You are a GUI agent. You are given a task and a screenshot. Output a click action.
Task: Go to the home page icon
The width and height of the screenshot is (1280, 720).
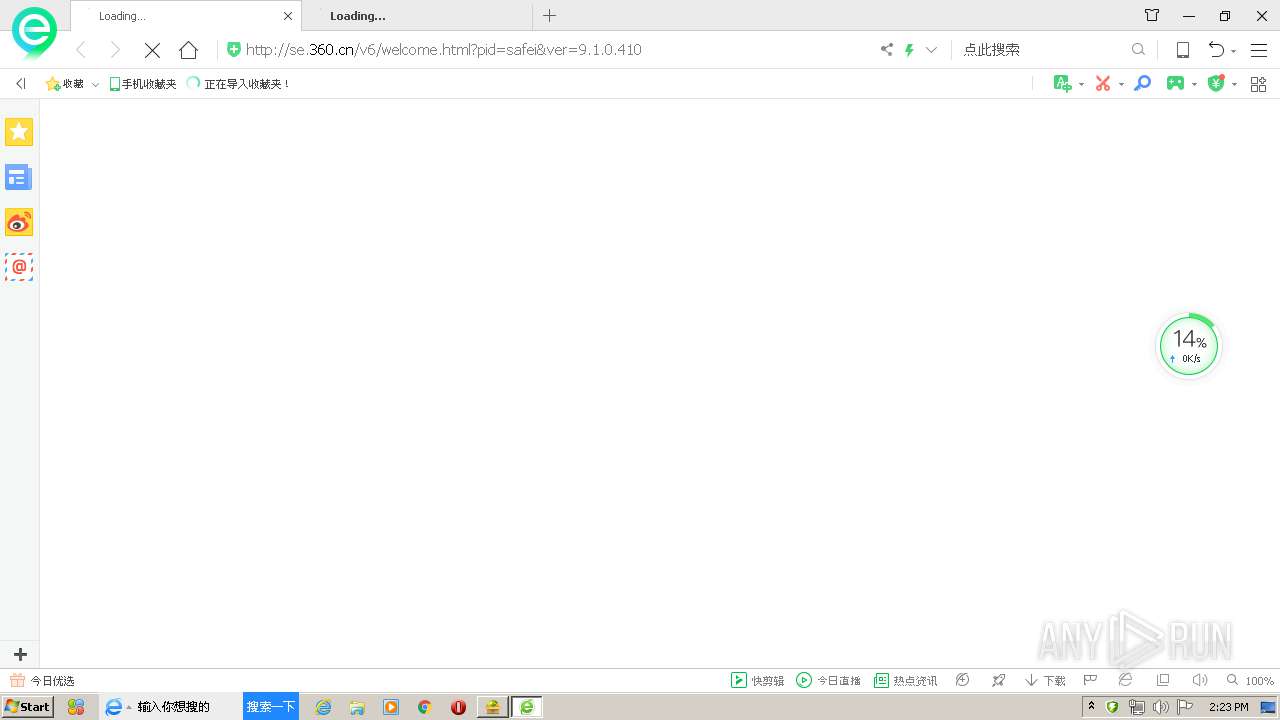(x=188, y=50)
